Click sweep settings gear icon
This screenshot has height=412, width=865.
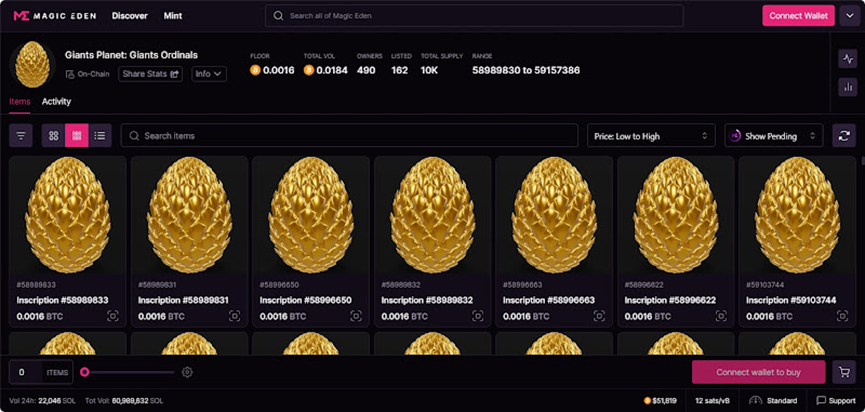pos(187,372)
